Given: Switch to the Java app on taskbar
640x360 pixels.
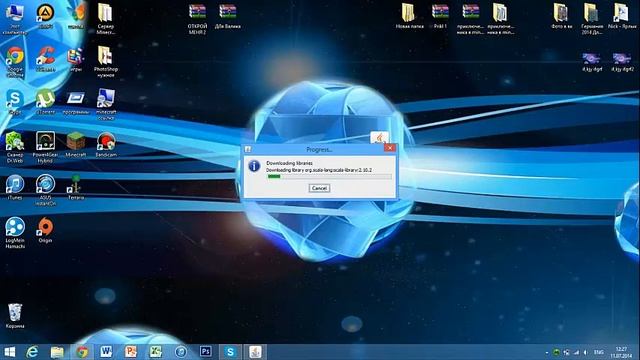Looking at the screenshot, I should 255,352.
